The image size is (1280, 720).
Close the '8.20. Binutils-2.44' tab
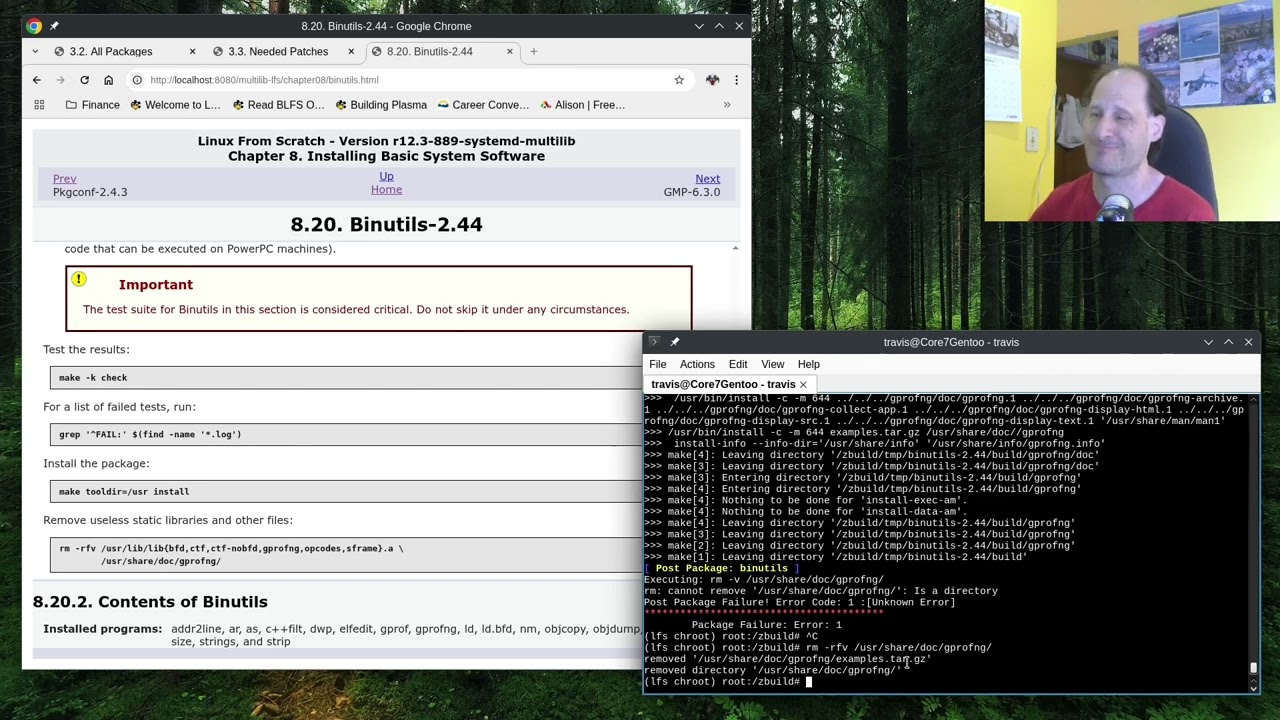(x=510, y=51)
